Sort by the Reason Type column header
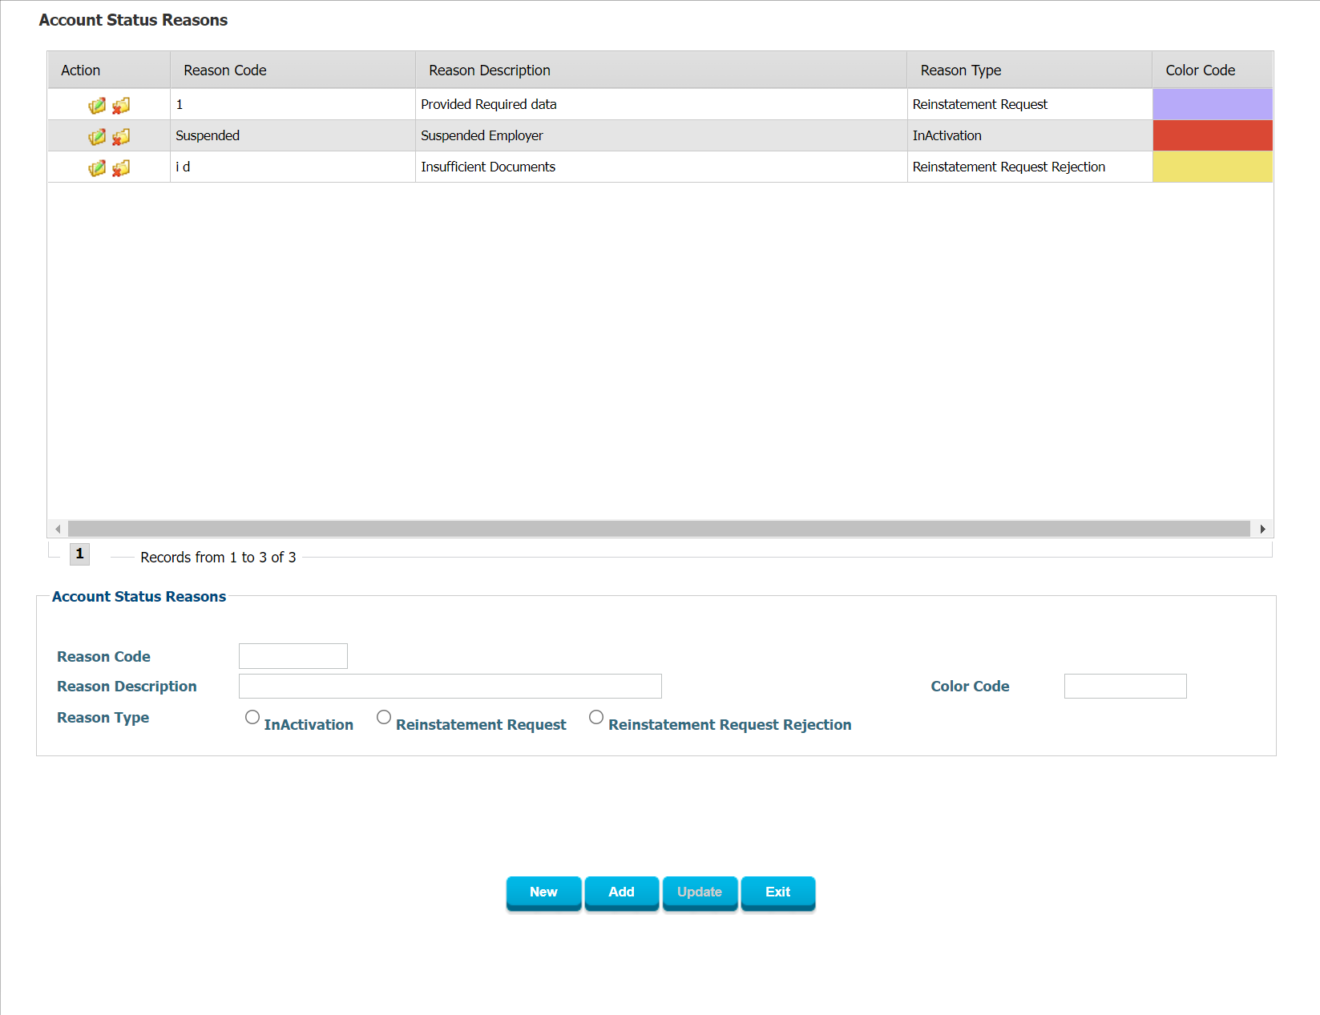The width and height of the screenshot is (1320, 1015). (1029, 70)
